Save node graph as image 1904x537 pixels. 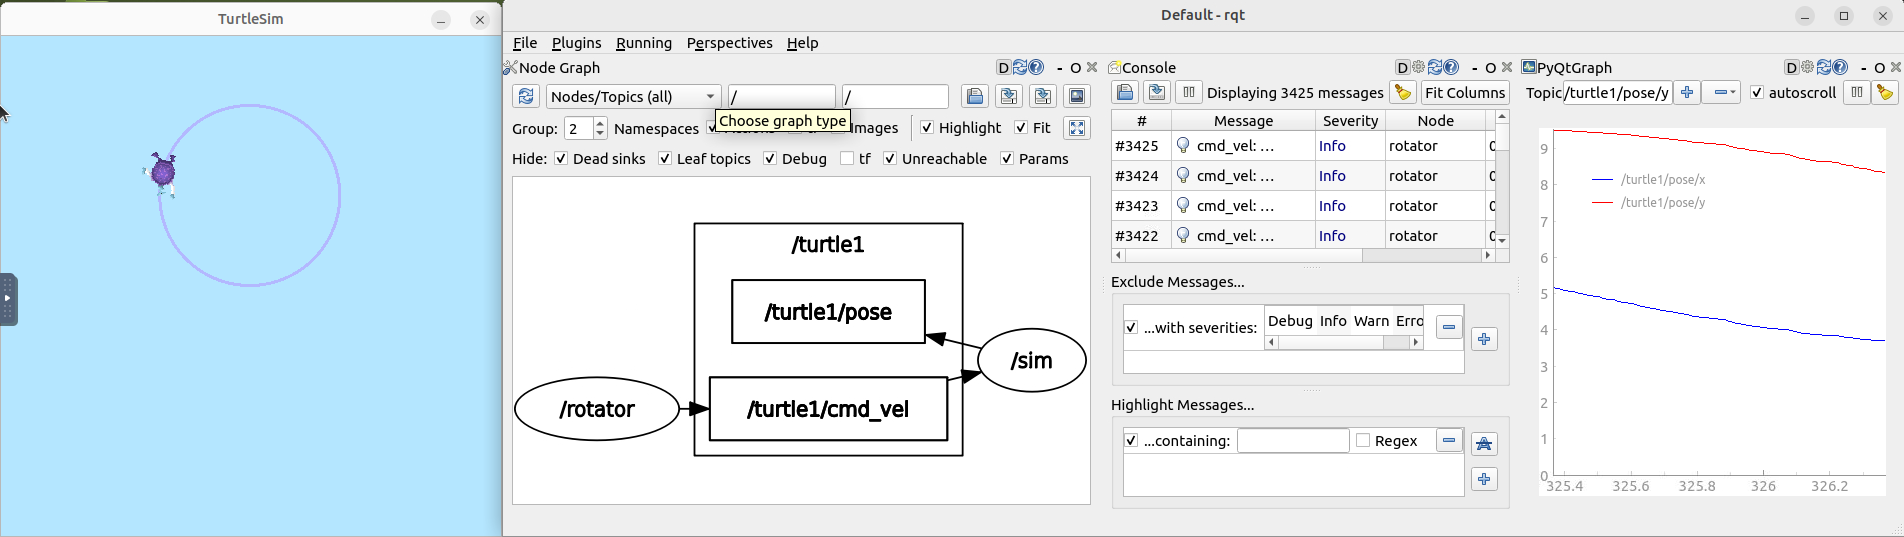click(x=1077, y=96)
